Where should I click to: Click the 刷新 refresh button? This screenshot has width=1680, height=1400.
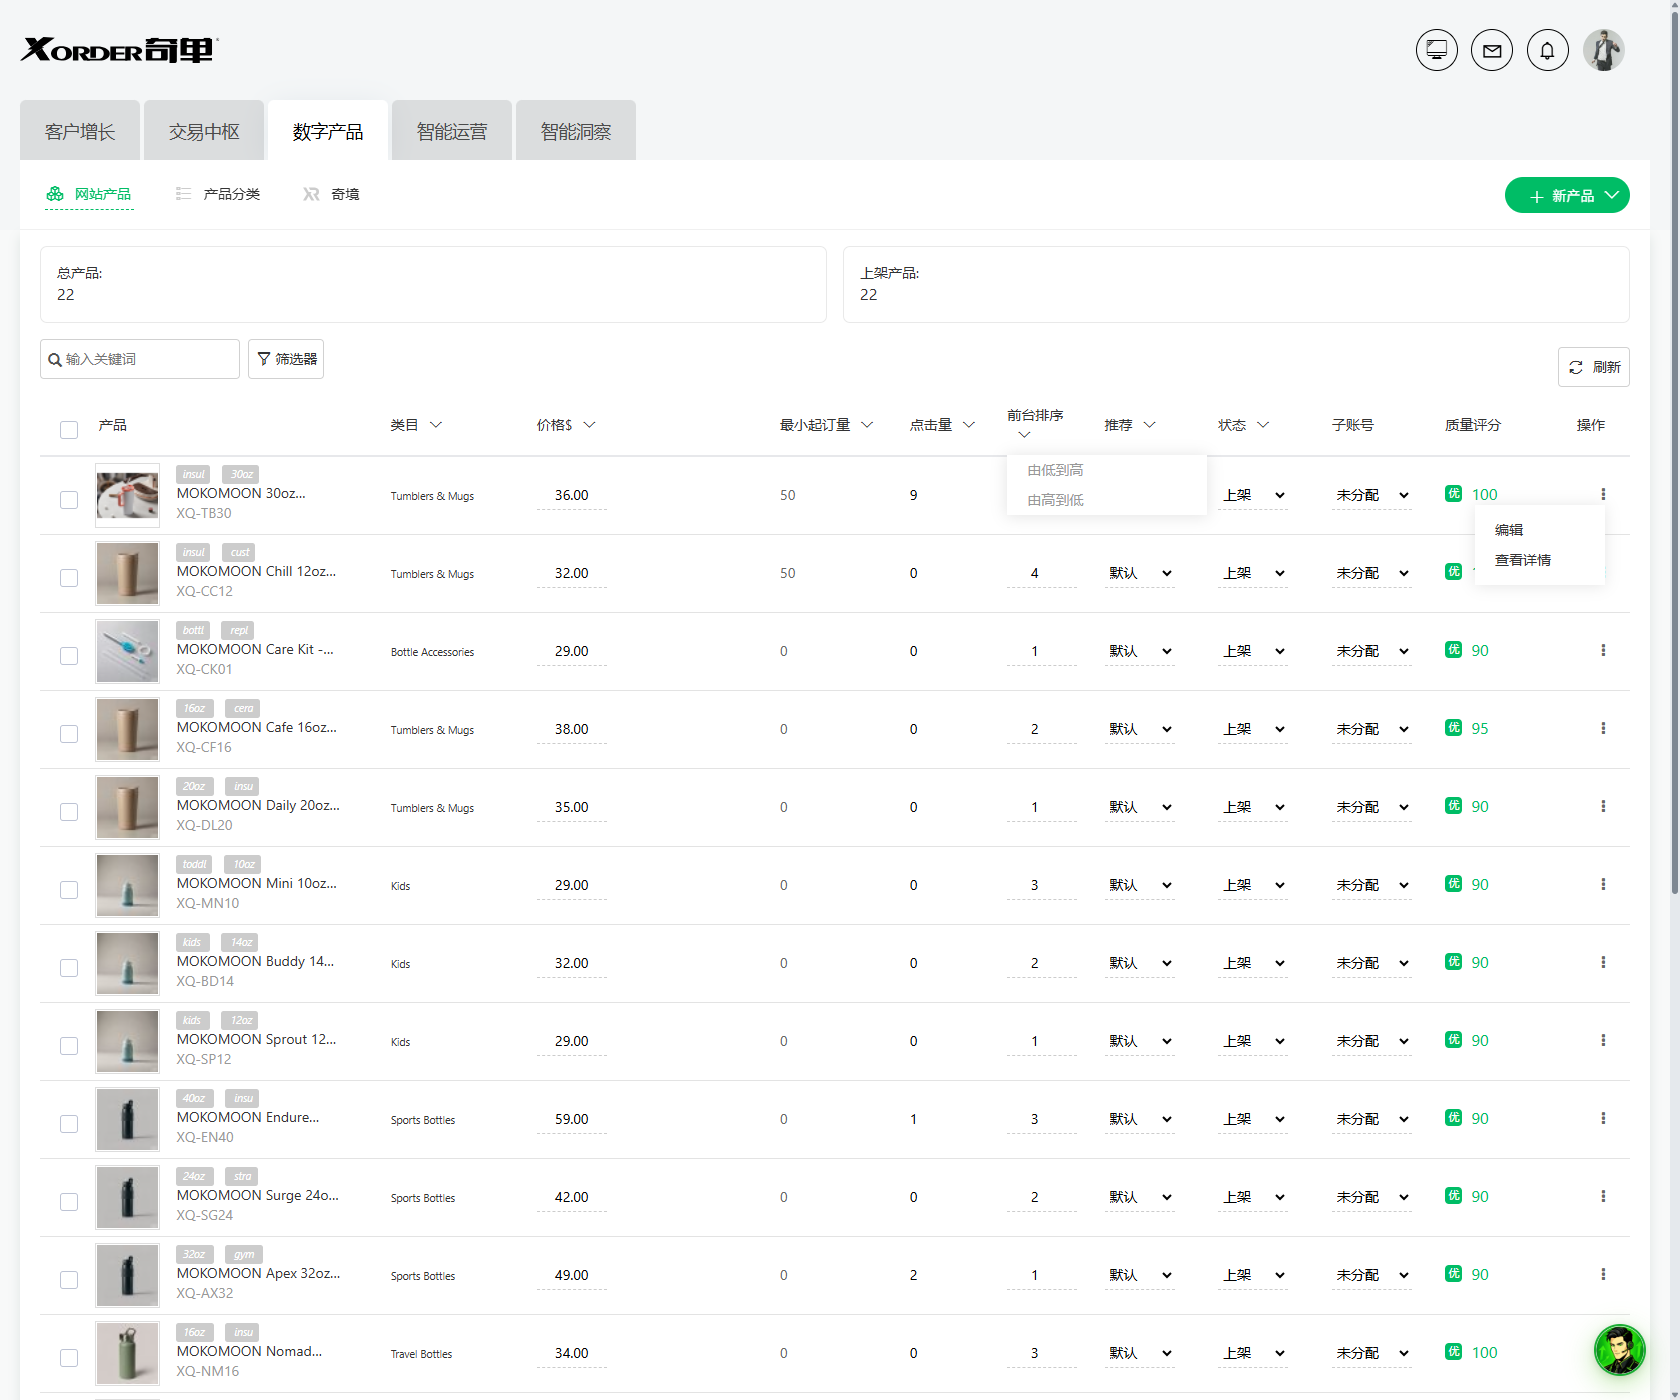1594,367
